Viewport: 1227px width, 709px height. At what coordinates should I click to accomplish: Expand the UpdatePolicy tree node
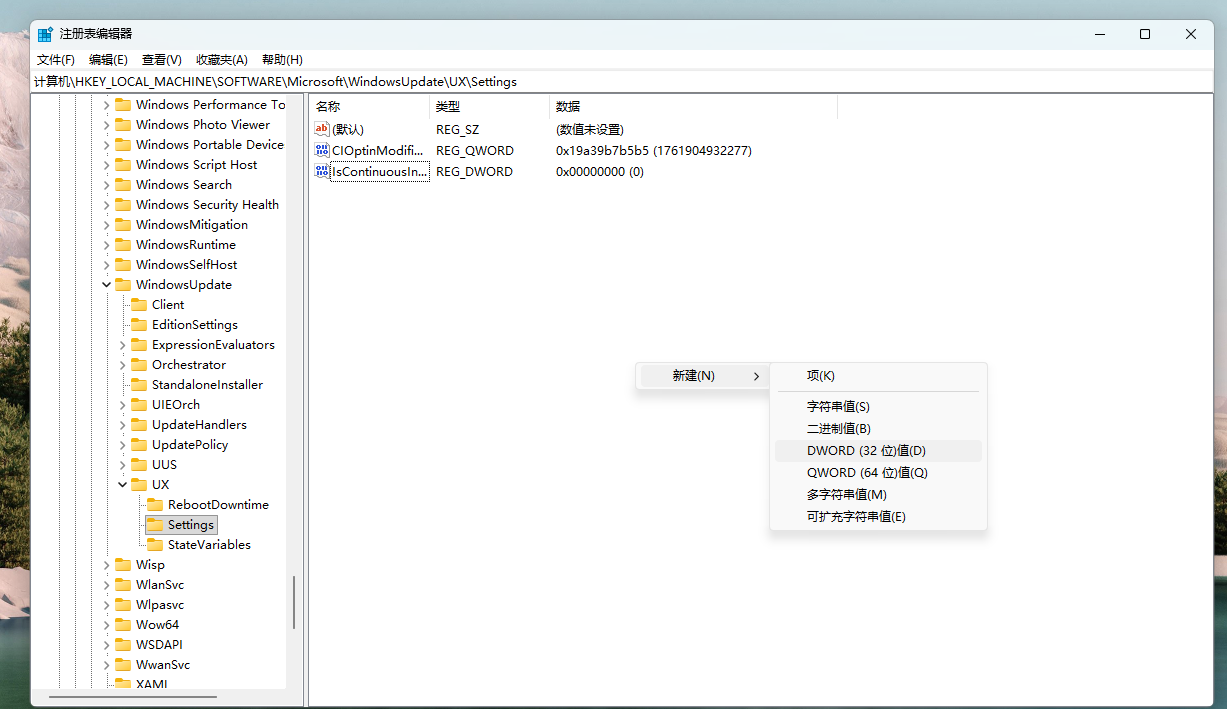[x=123, y=445]
